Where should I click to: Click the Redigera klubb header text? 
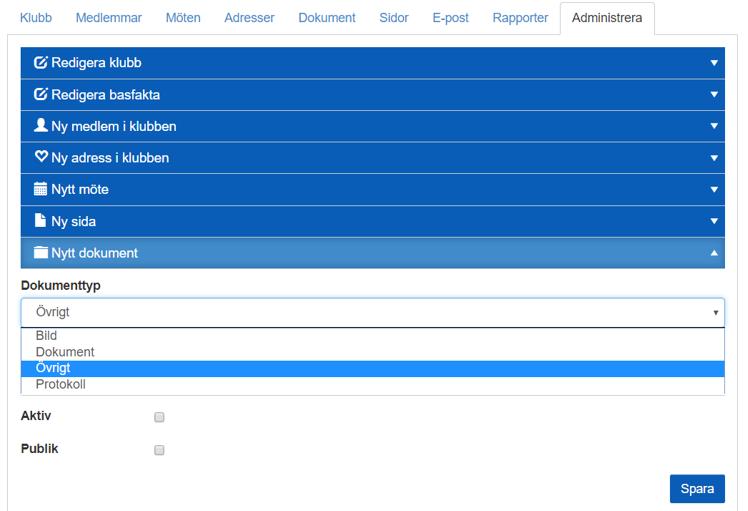[x=96, y=63]
